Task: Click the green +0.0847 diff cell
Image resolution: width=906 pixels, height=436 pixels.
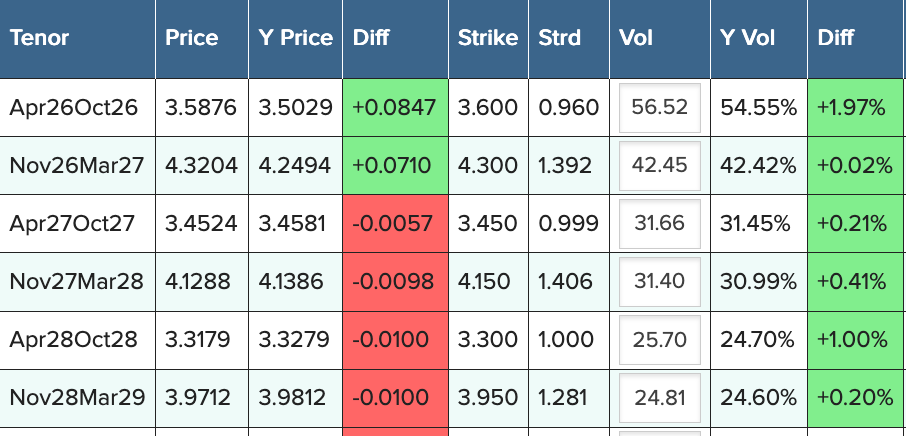Action: point(394,107)
